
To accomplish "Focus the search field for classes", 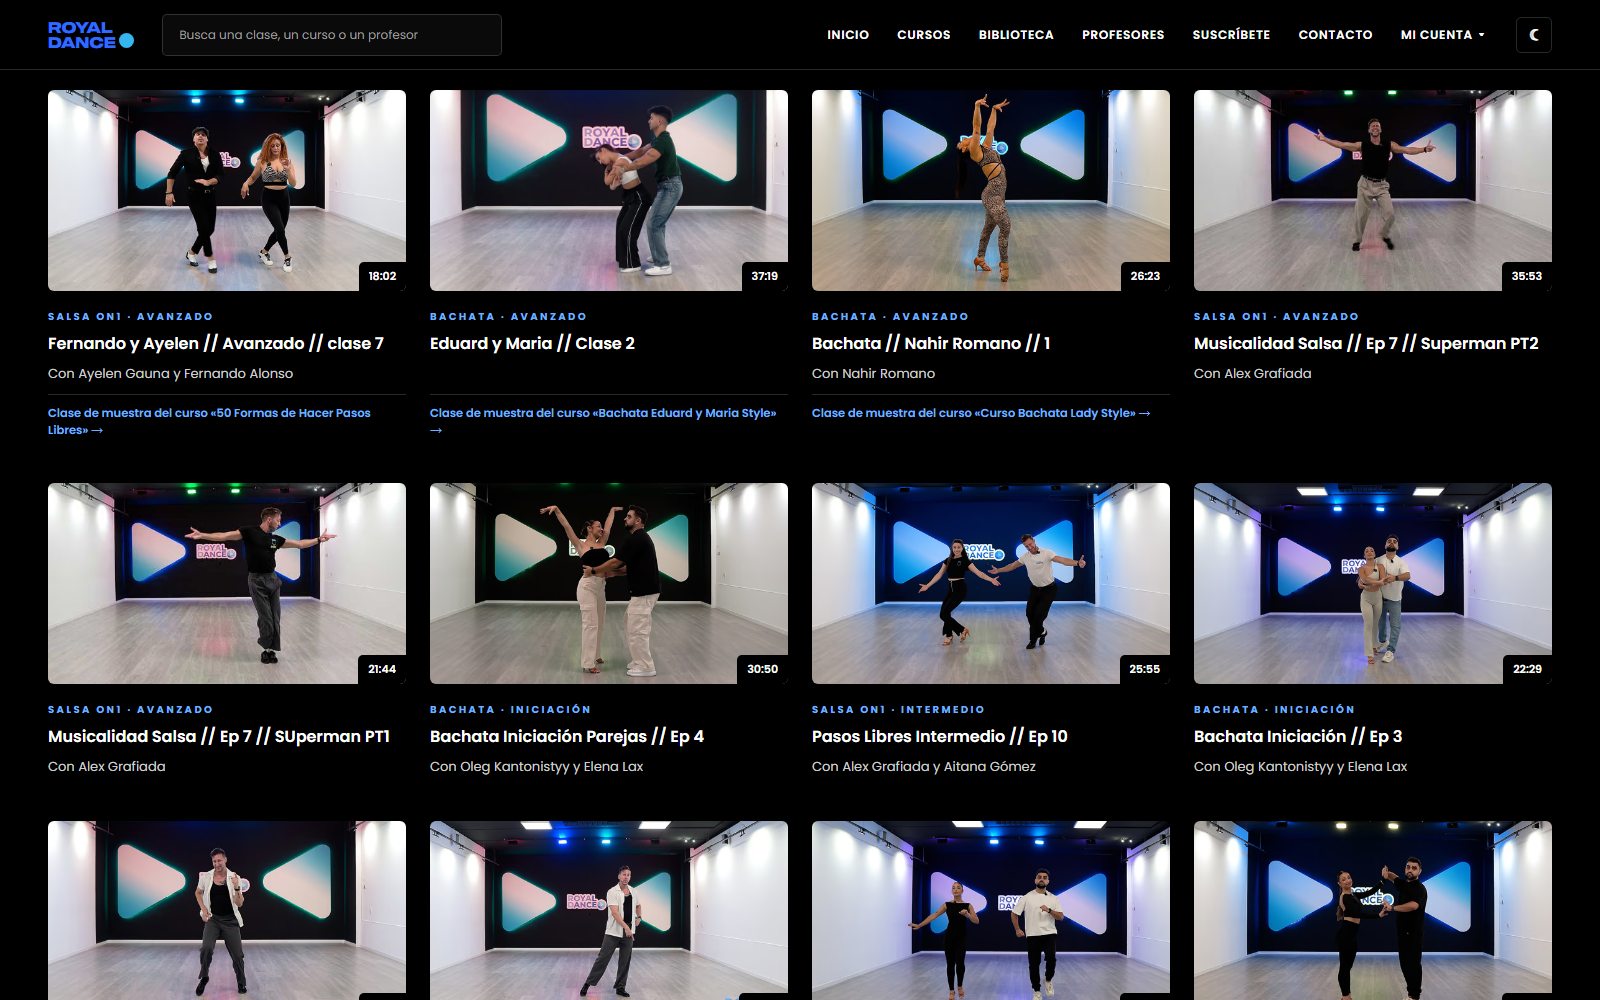I will pos(332,35).
